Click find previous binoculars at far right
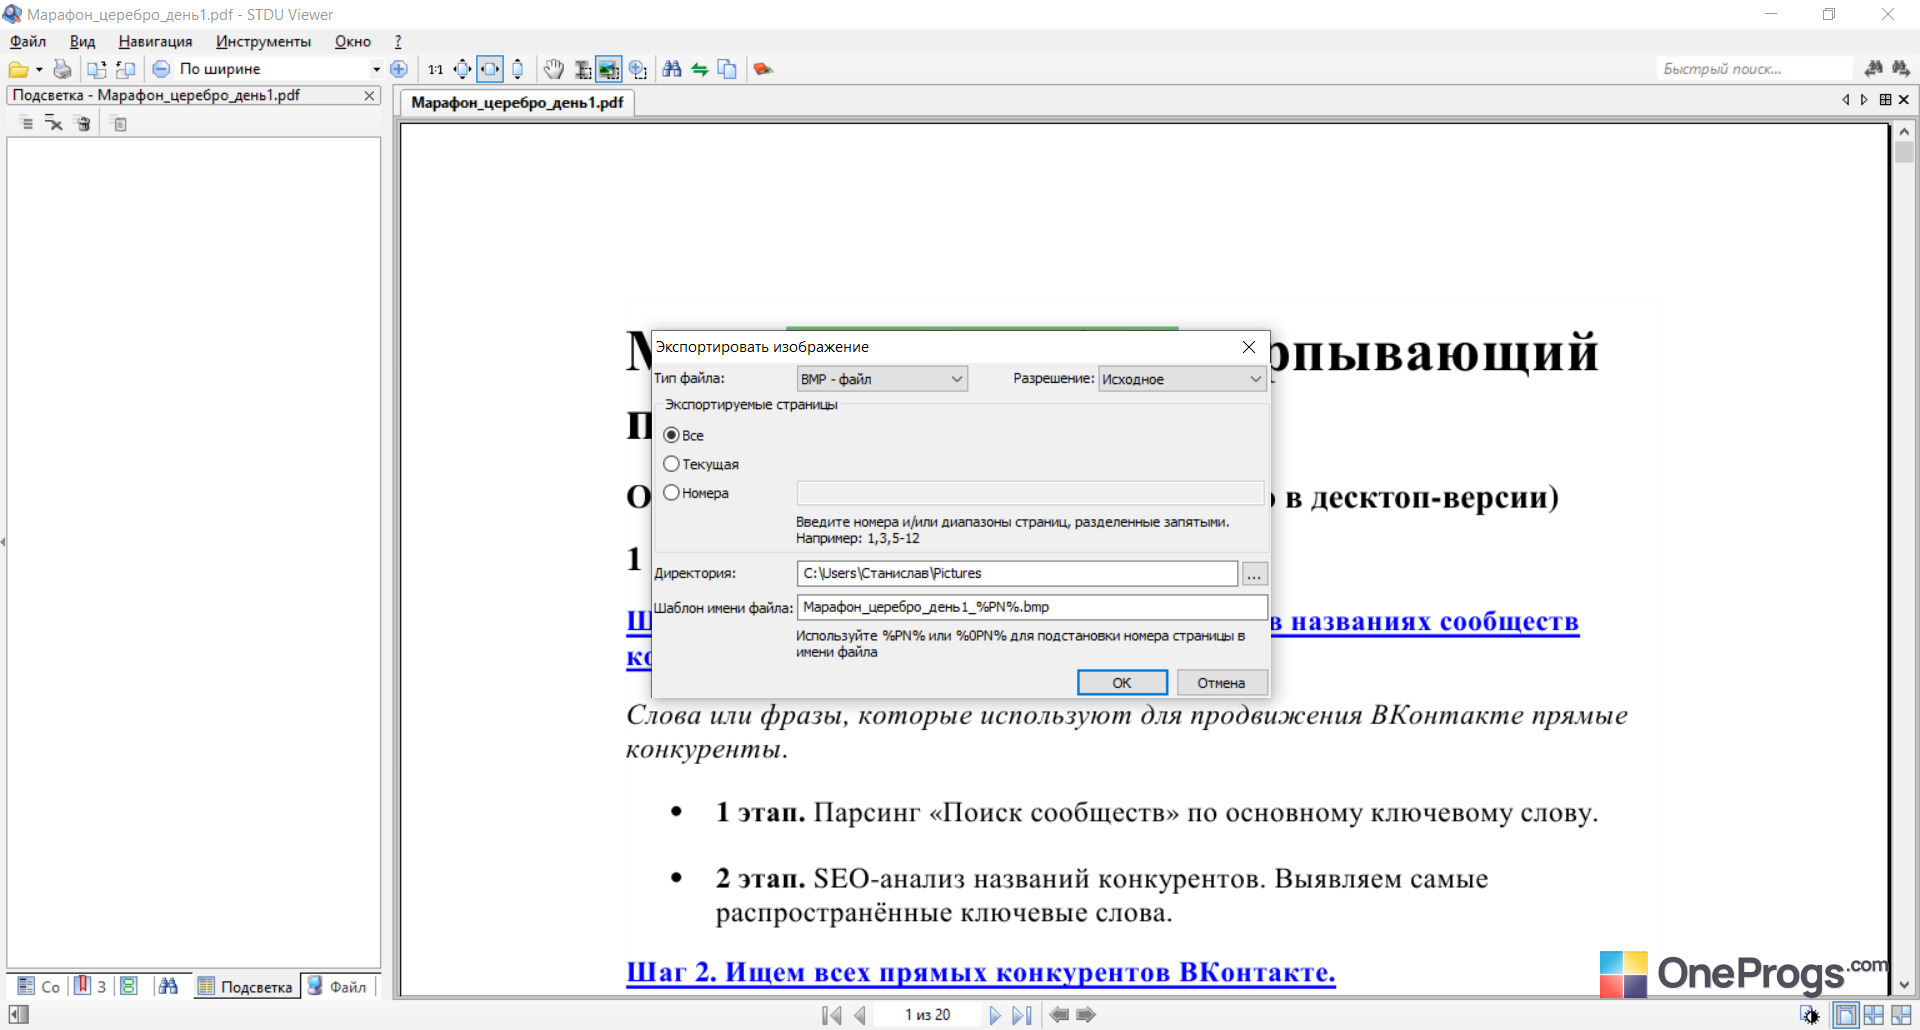1920x1030 pixels. coord(1901,69)
